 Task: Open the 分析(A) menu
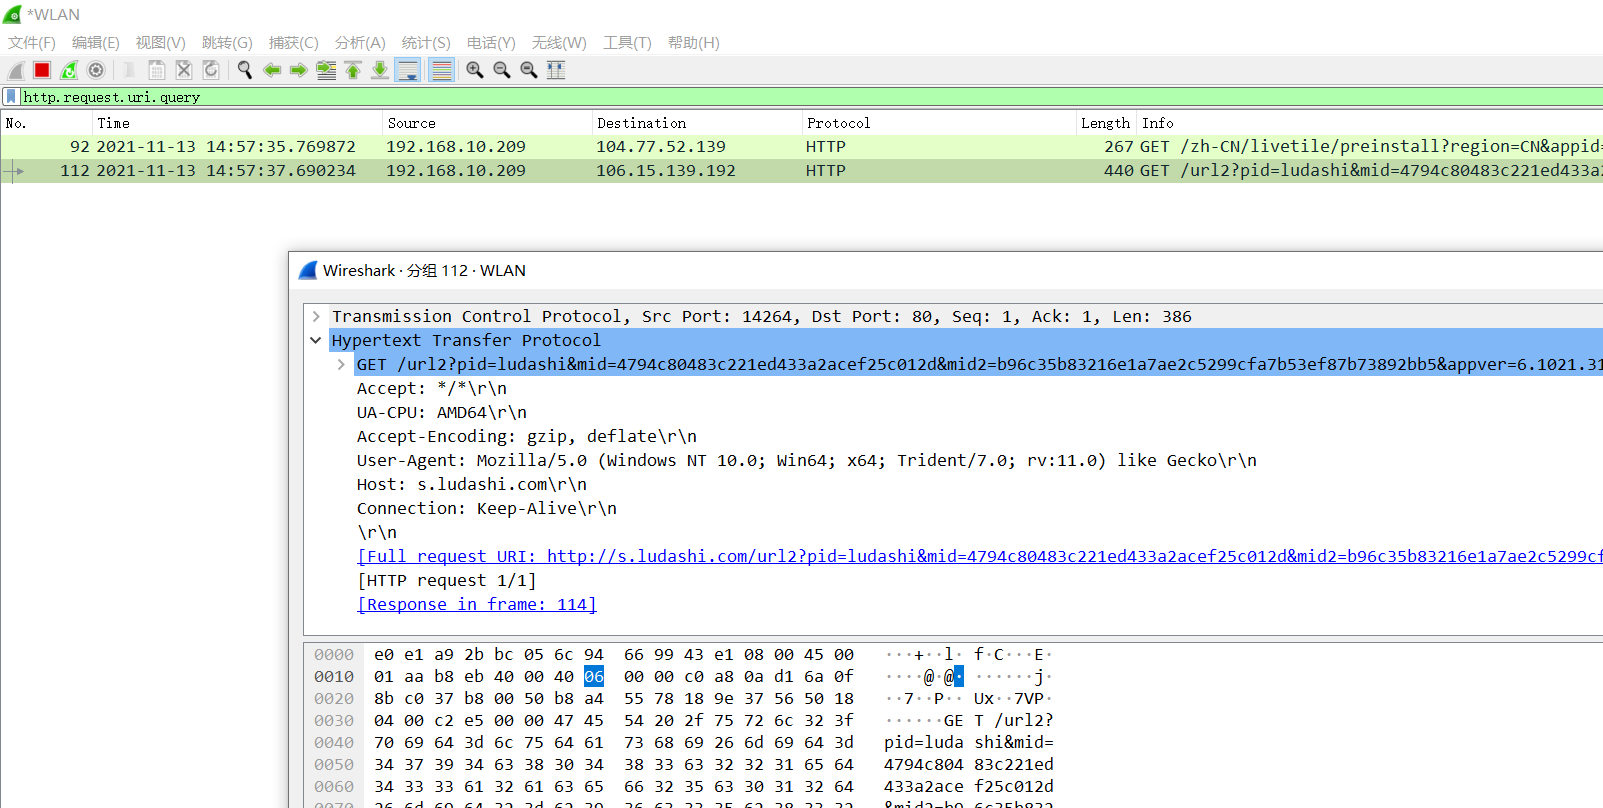pyautogui.click(x=360, y=43)
